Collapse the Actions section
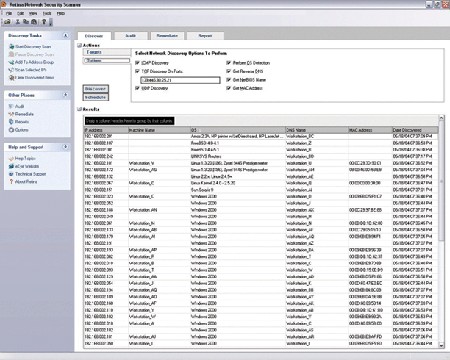 pos(79,45)
